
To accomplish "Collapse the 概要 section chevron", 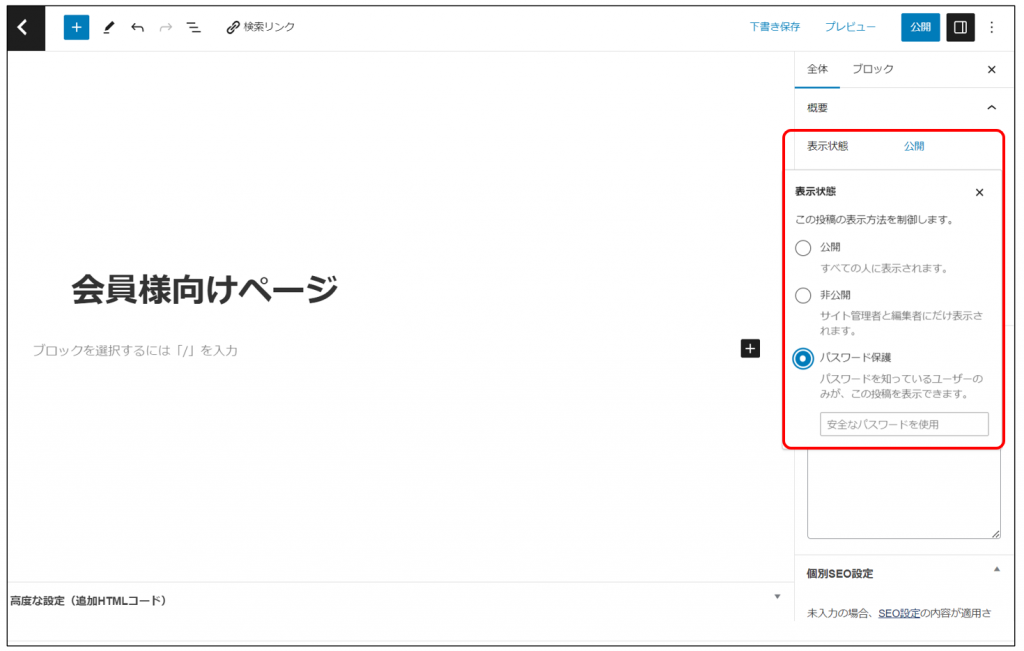I will click(x=991, y=108).
